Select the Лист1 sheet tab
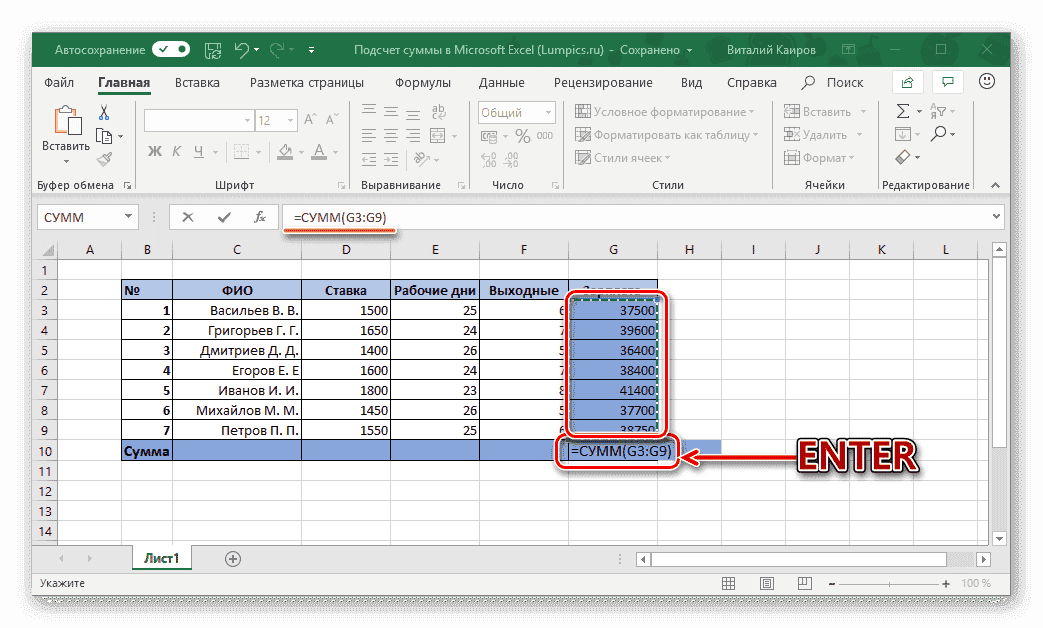This screenshot has height=628, width=1043. (x=161, y=558)
